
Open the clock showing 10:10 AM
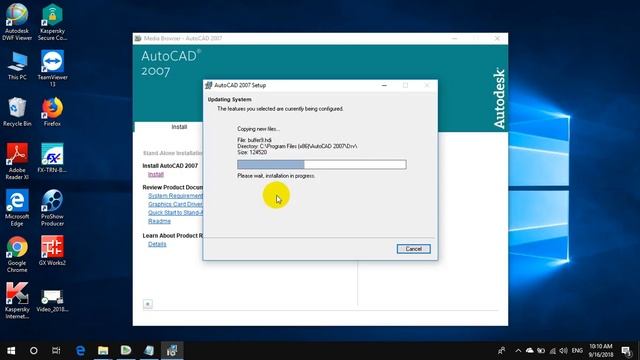(x=600, y=351)
